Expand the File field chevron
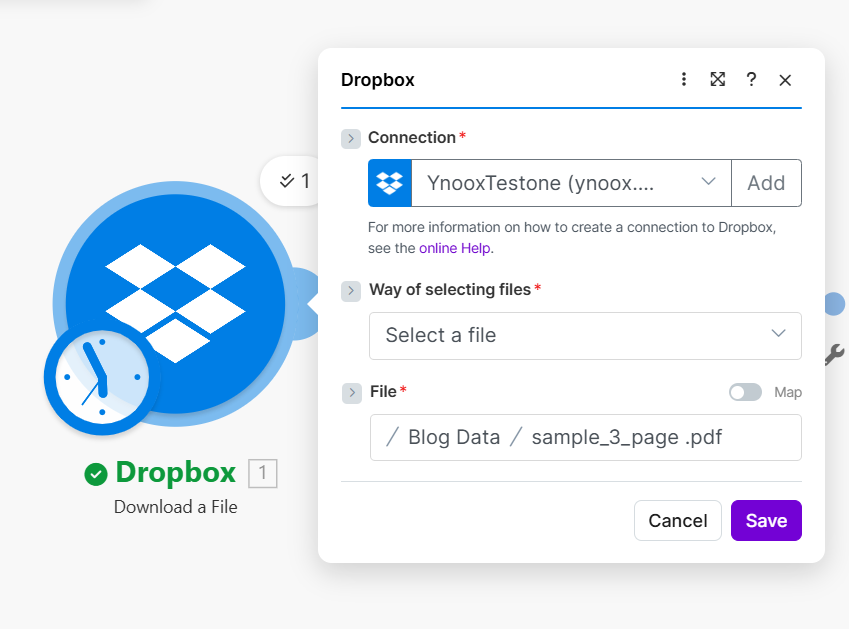This screenshot has height=629, width=849. (x=350, y=392)
